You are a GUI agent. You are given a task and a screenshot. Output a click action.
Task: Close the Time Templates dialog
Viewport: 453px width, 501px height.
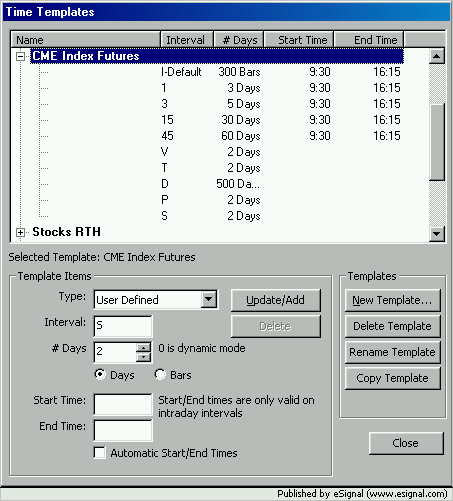[x=406, y=443]
